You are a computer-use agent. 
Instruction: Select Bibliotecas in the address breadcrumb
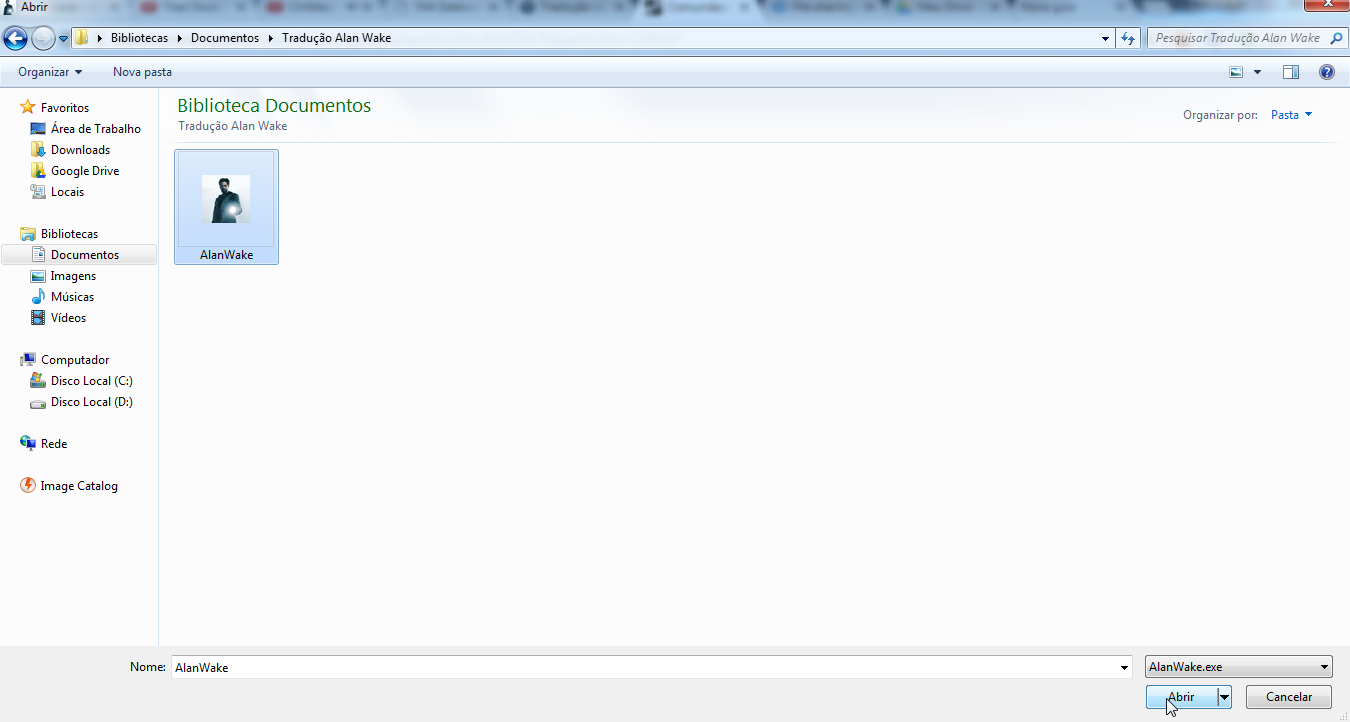click(139, 38)
